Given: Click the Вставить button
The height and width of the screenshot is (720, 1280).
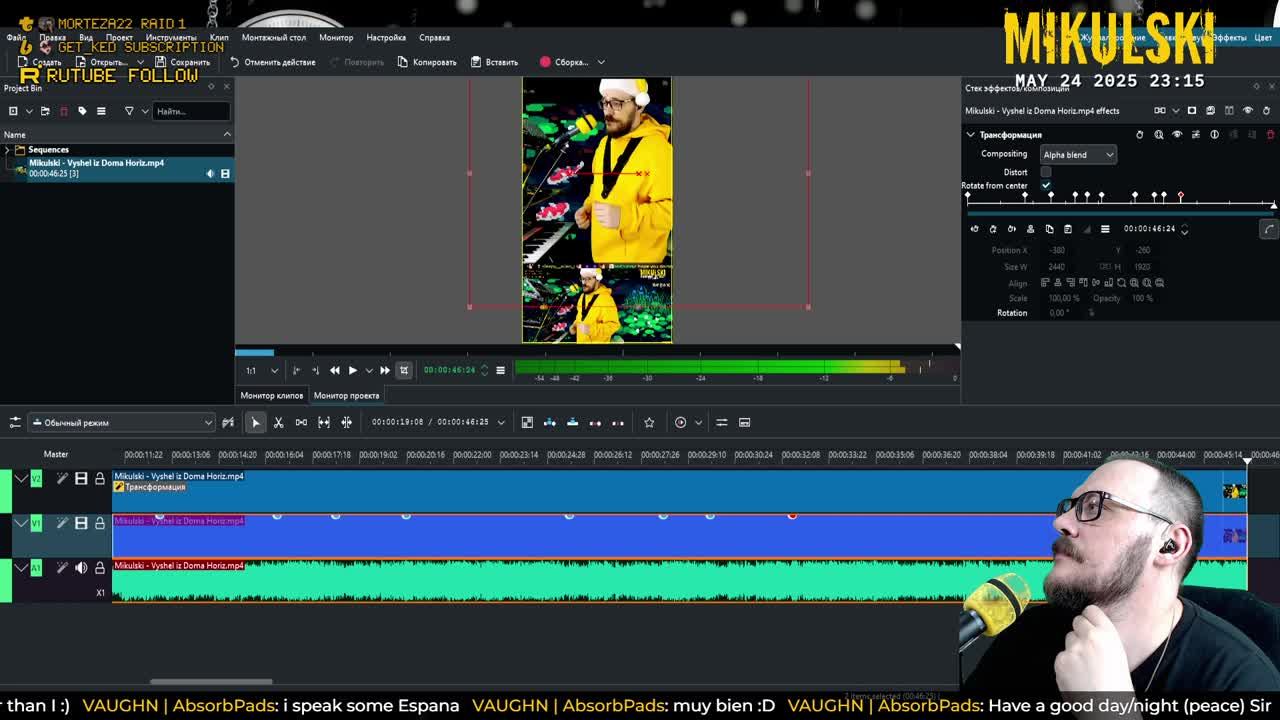Looking at the screenshot, I should [x=494, y=62].
